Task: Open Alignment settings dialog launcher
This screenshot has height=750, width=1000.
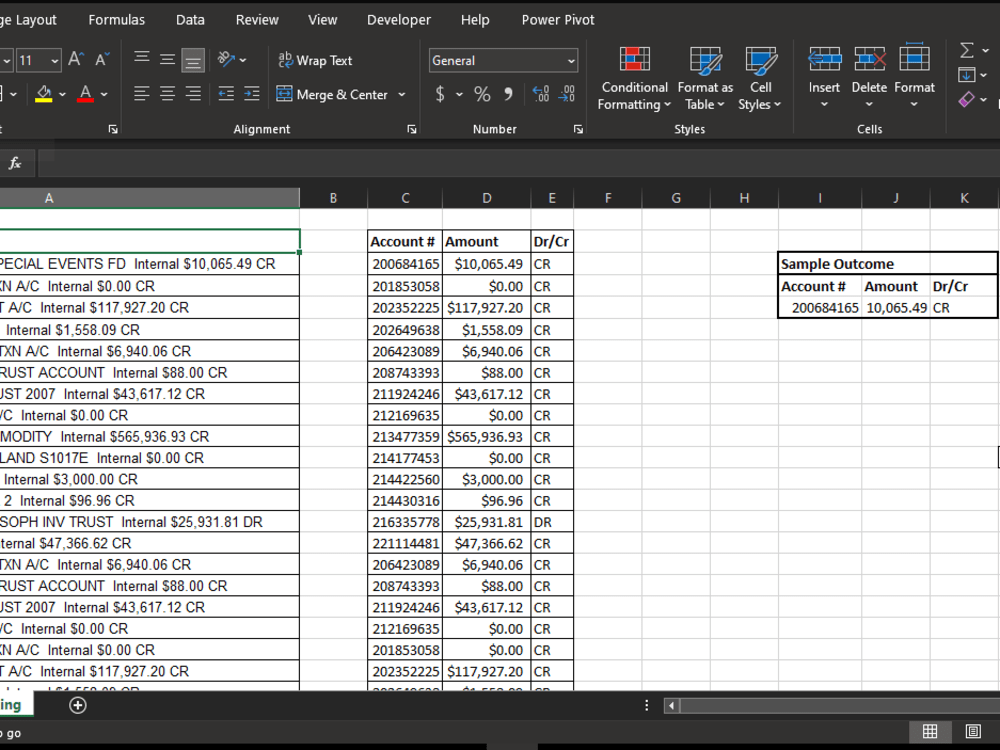Action: pyautogui.click(x=412, y=129)
